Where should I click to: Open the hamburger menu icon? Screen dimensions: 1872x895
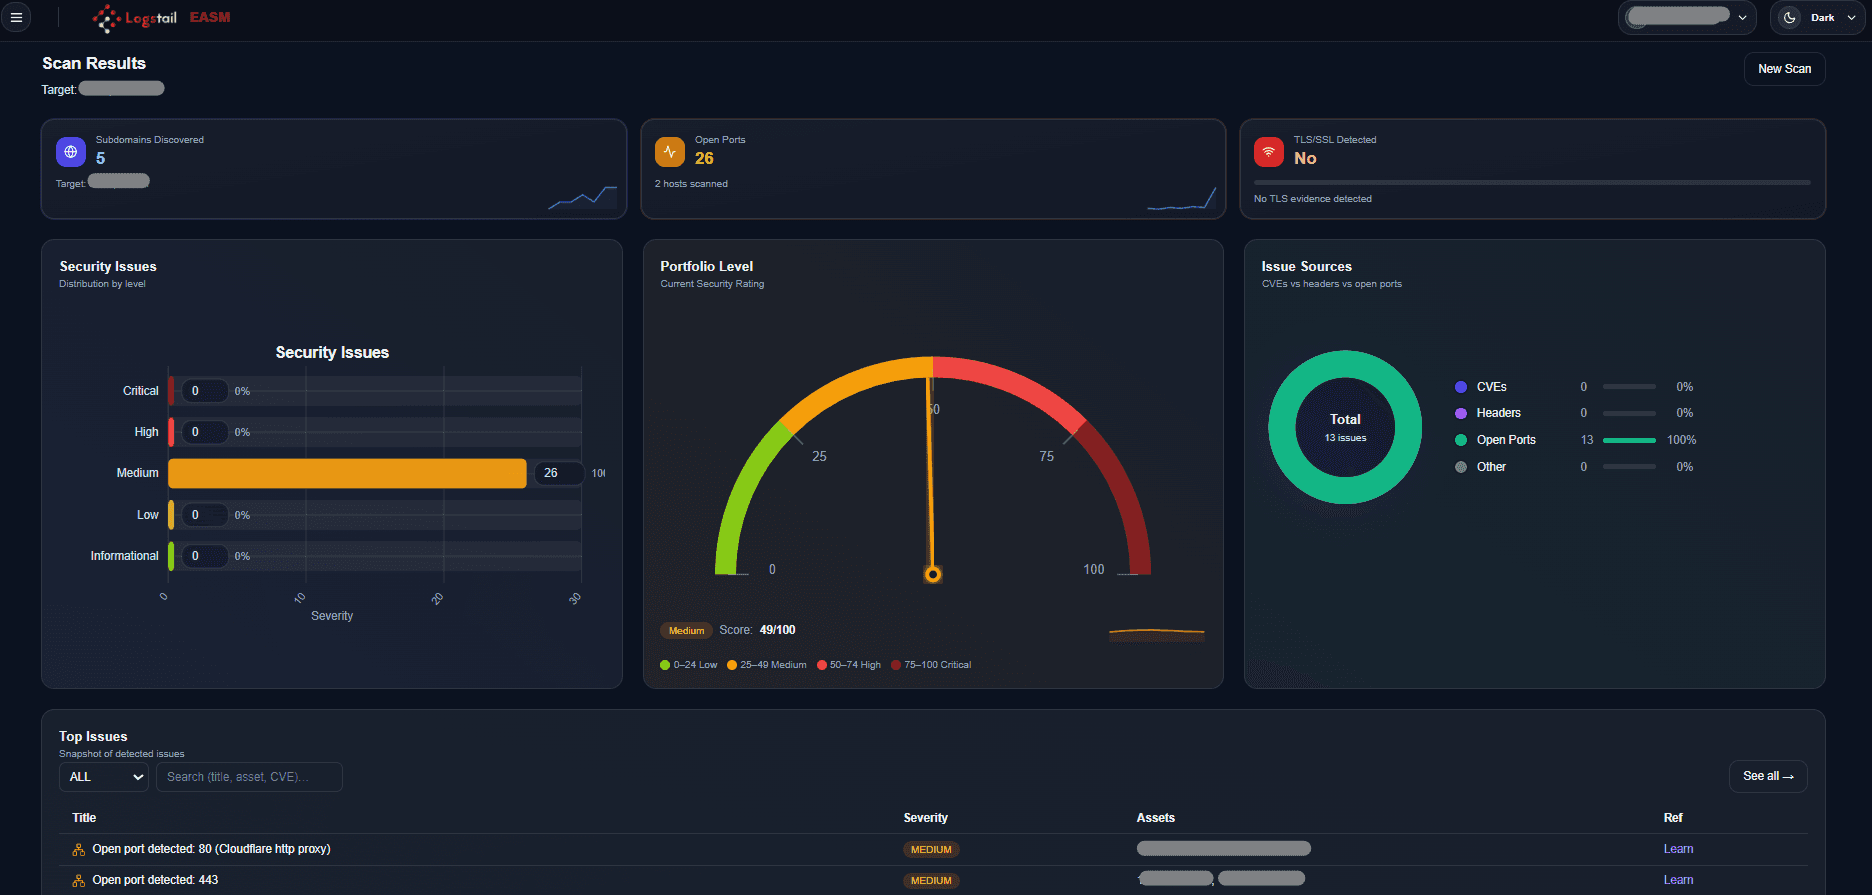pos(16,17)
